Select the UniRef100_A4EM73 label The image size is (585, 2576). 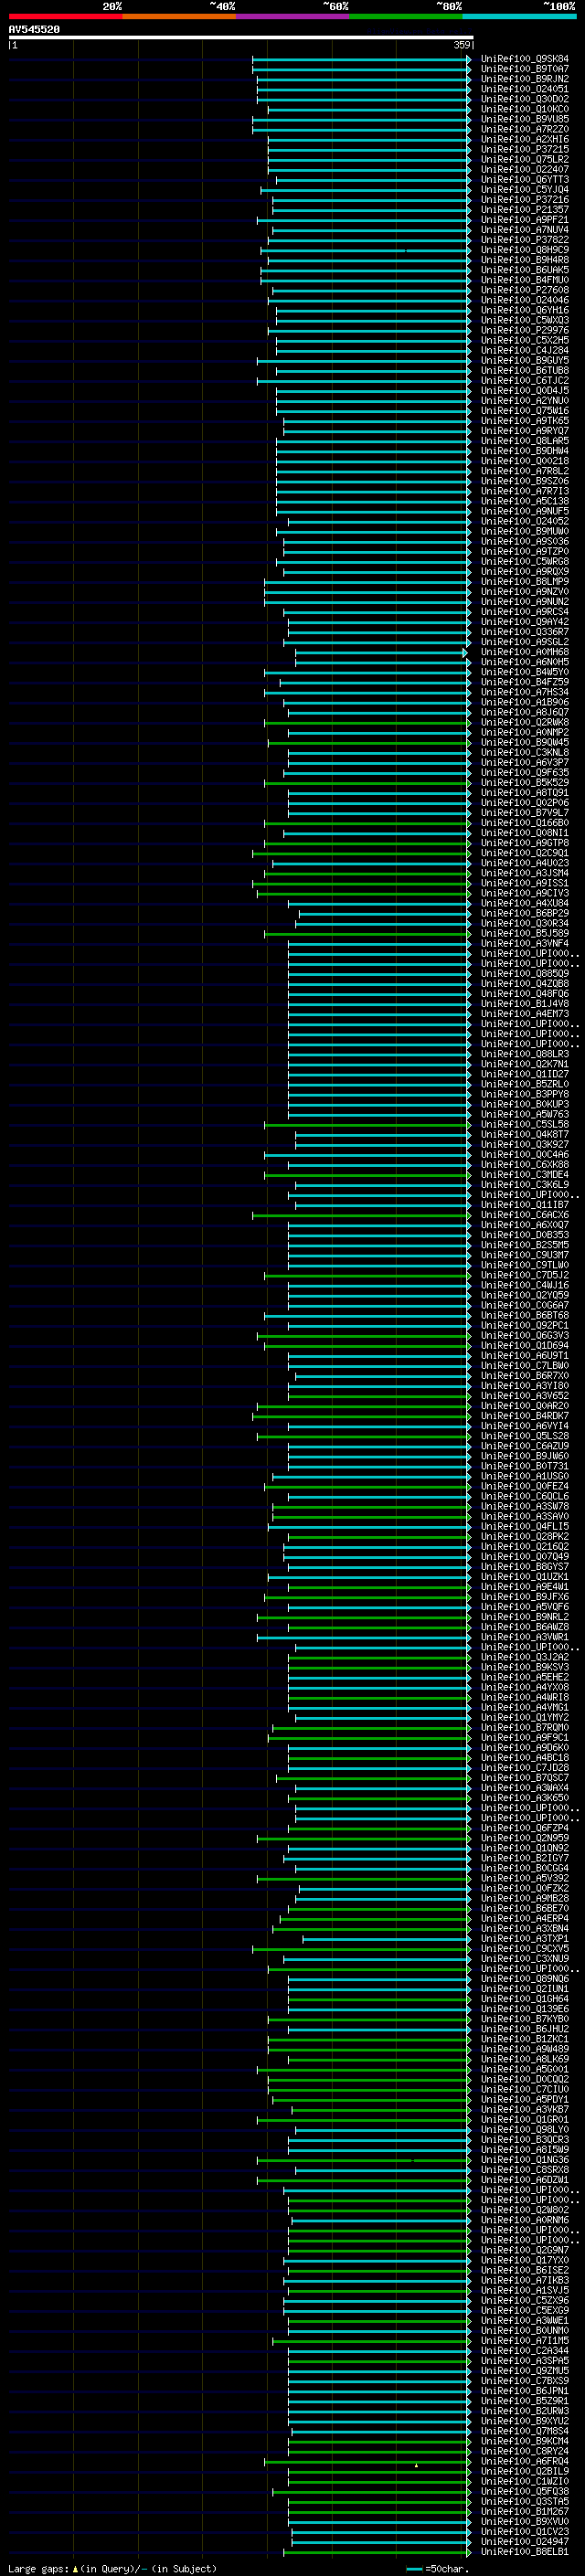tap(525, 1013)
